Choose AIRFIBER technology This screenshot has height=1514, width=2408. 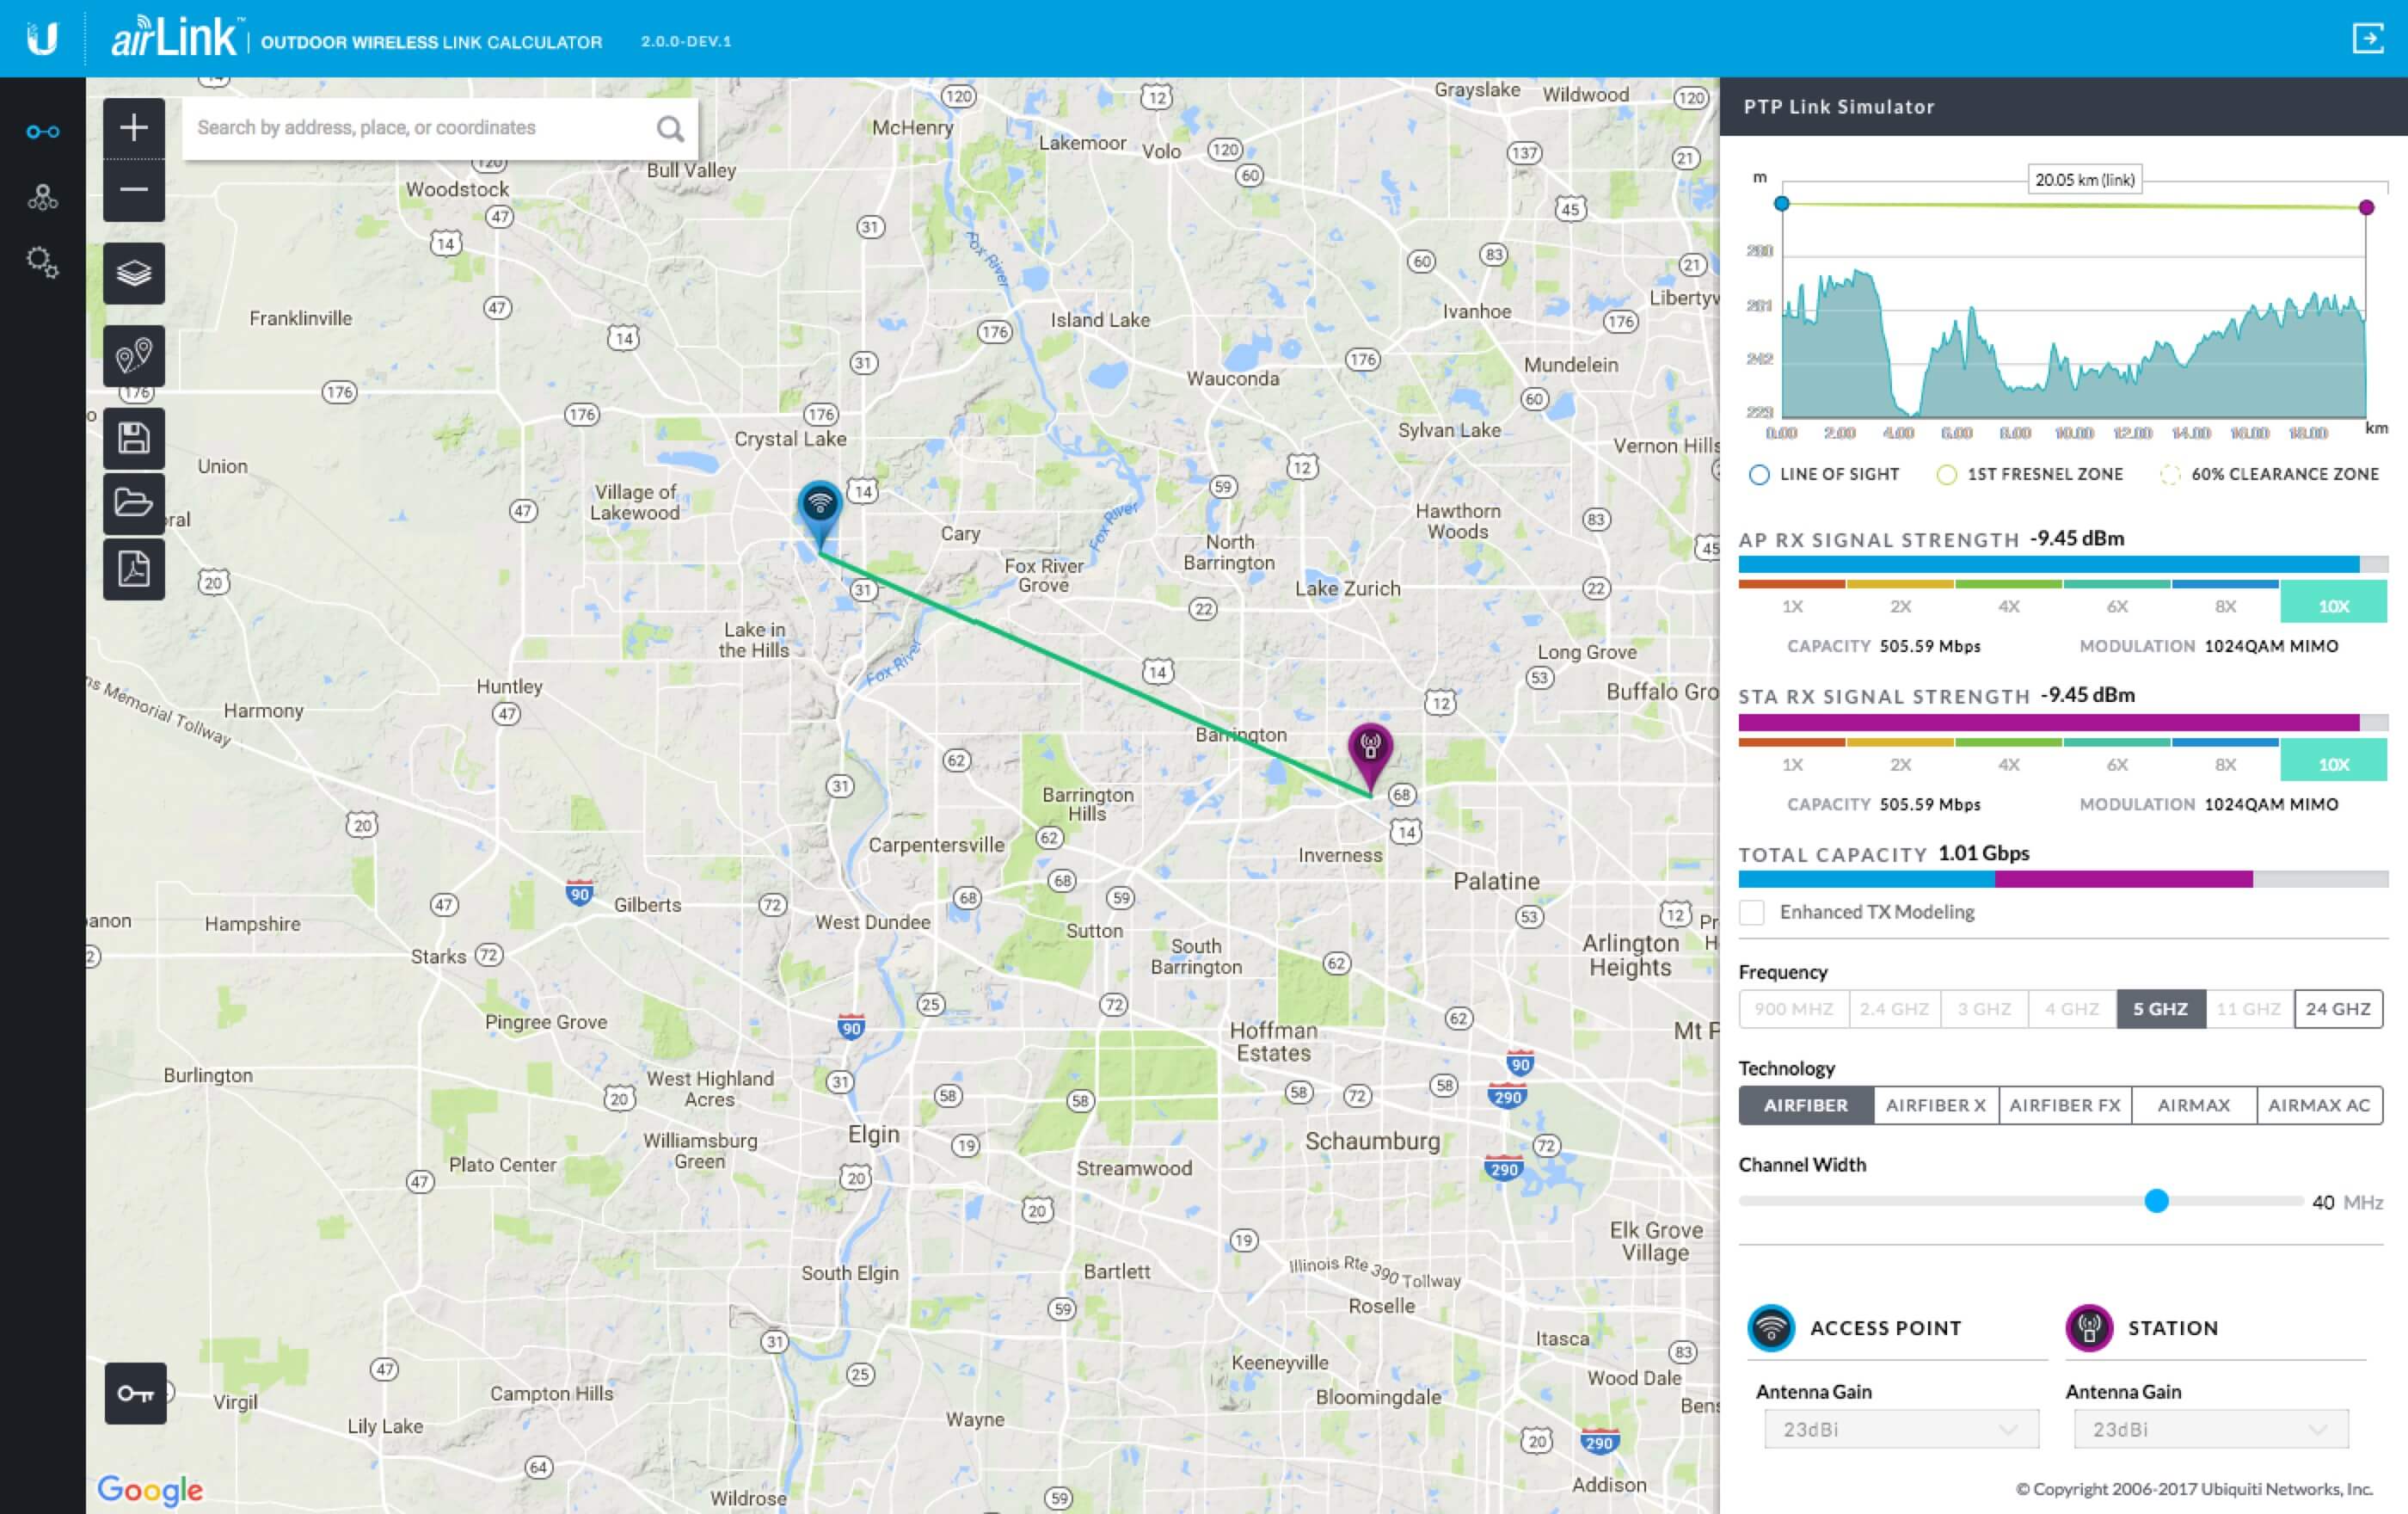(1806, 1105)
